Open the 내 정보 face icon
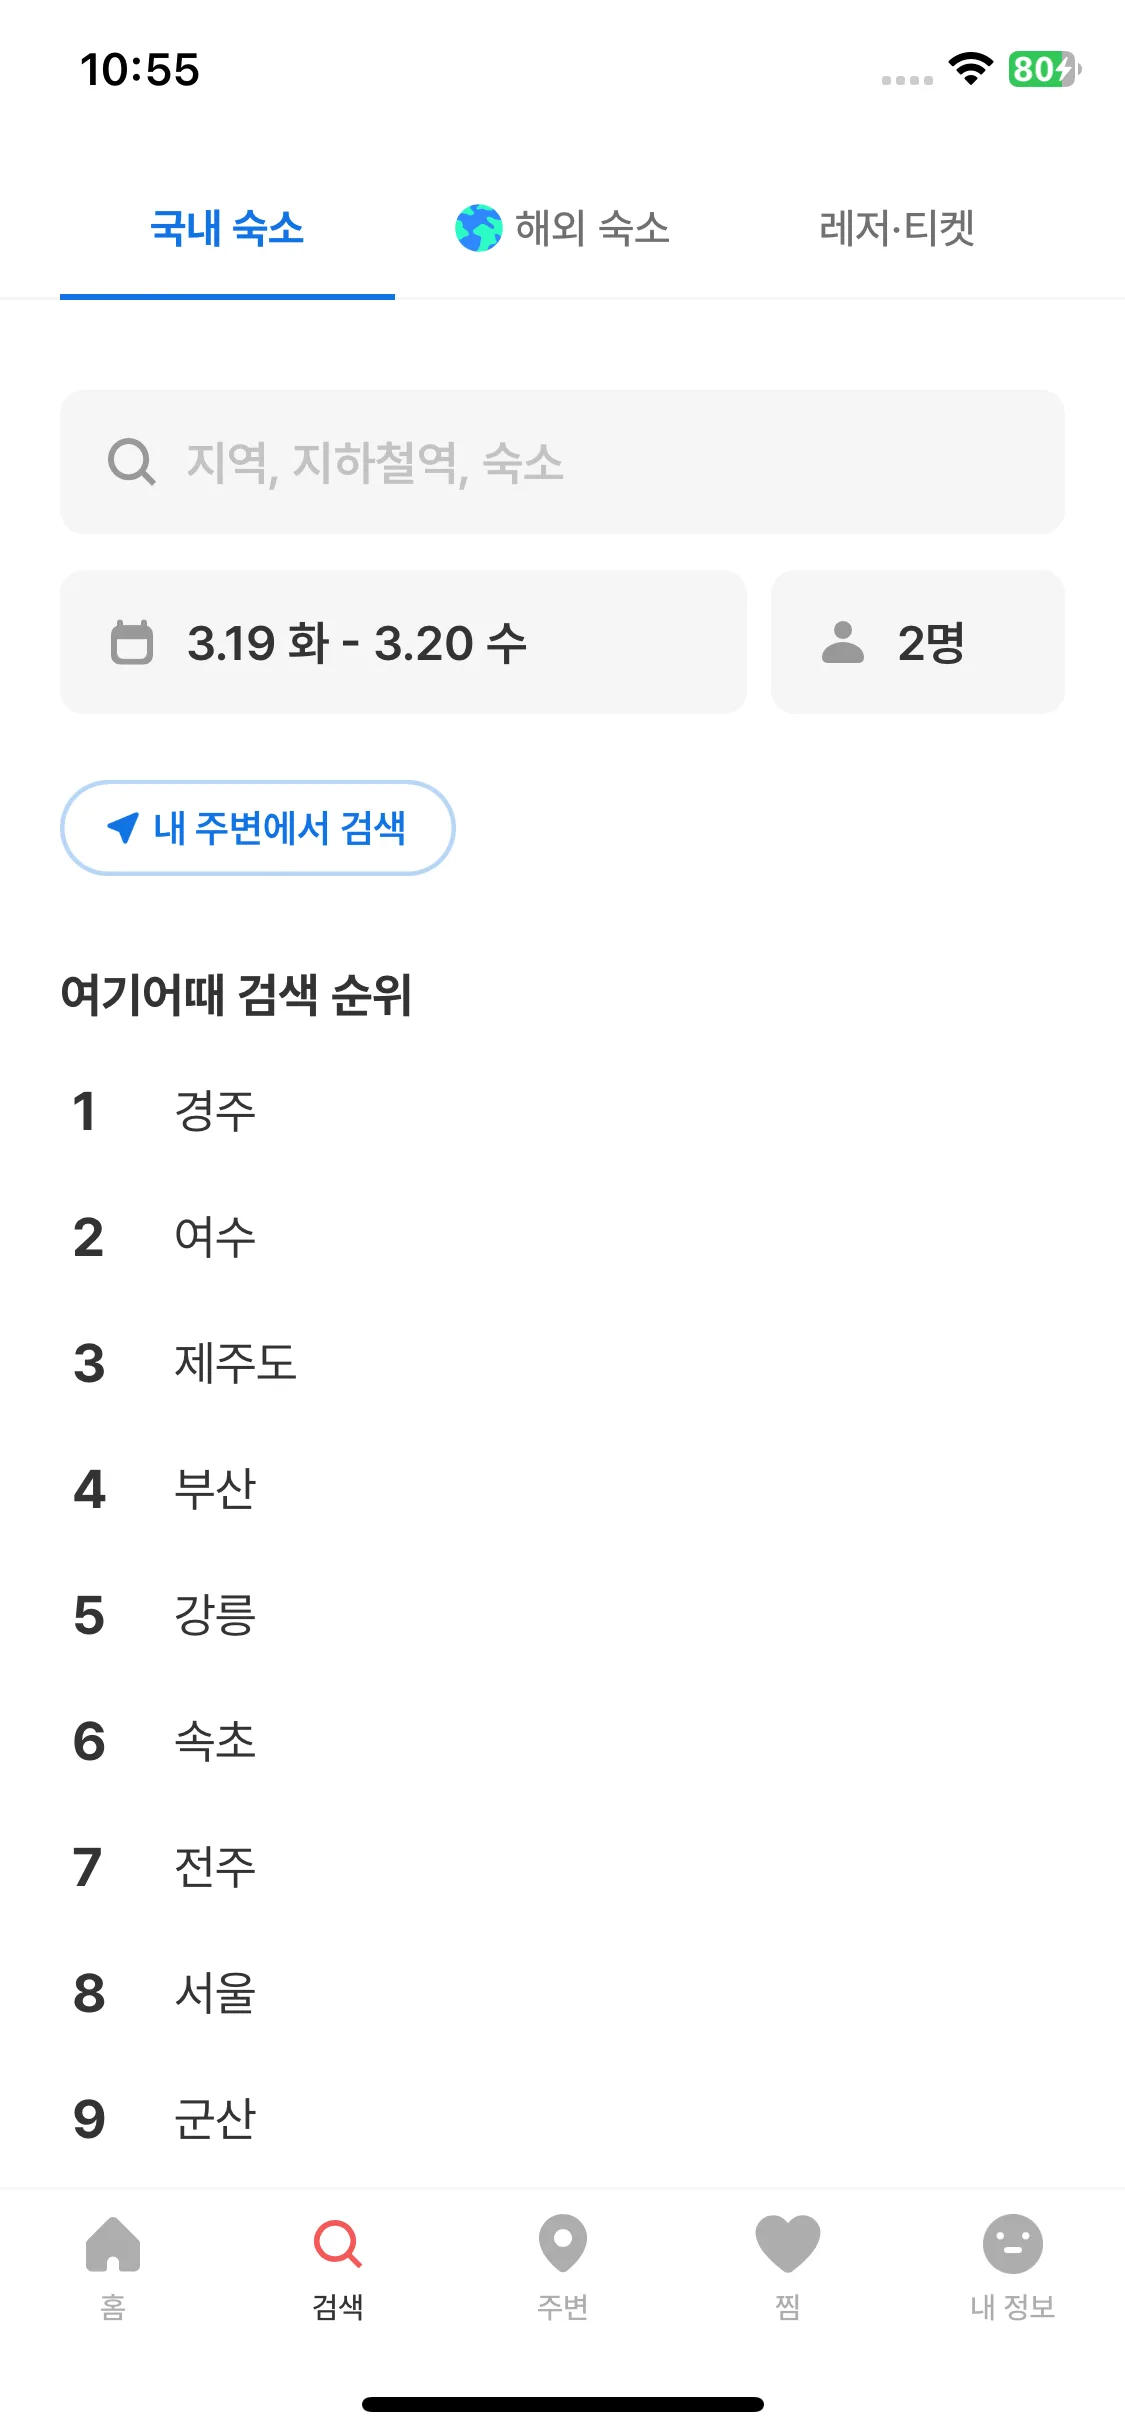 click(1013, 2244)
